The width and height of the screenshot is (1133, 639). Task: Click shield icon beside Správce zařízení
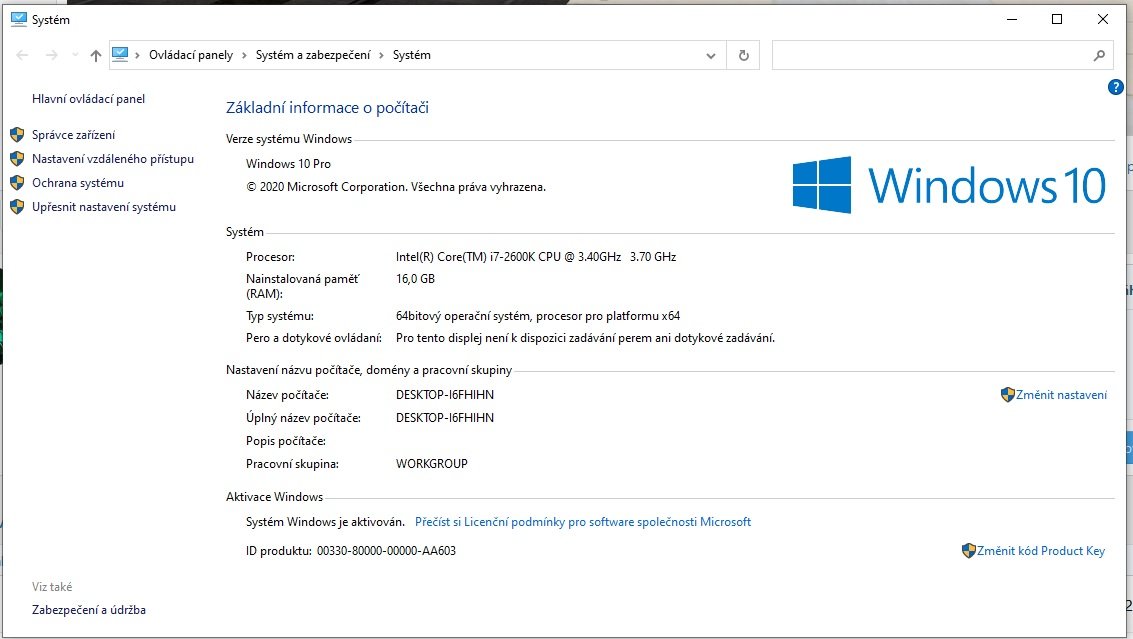(16, 135)
